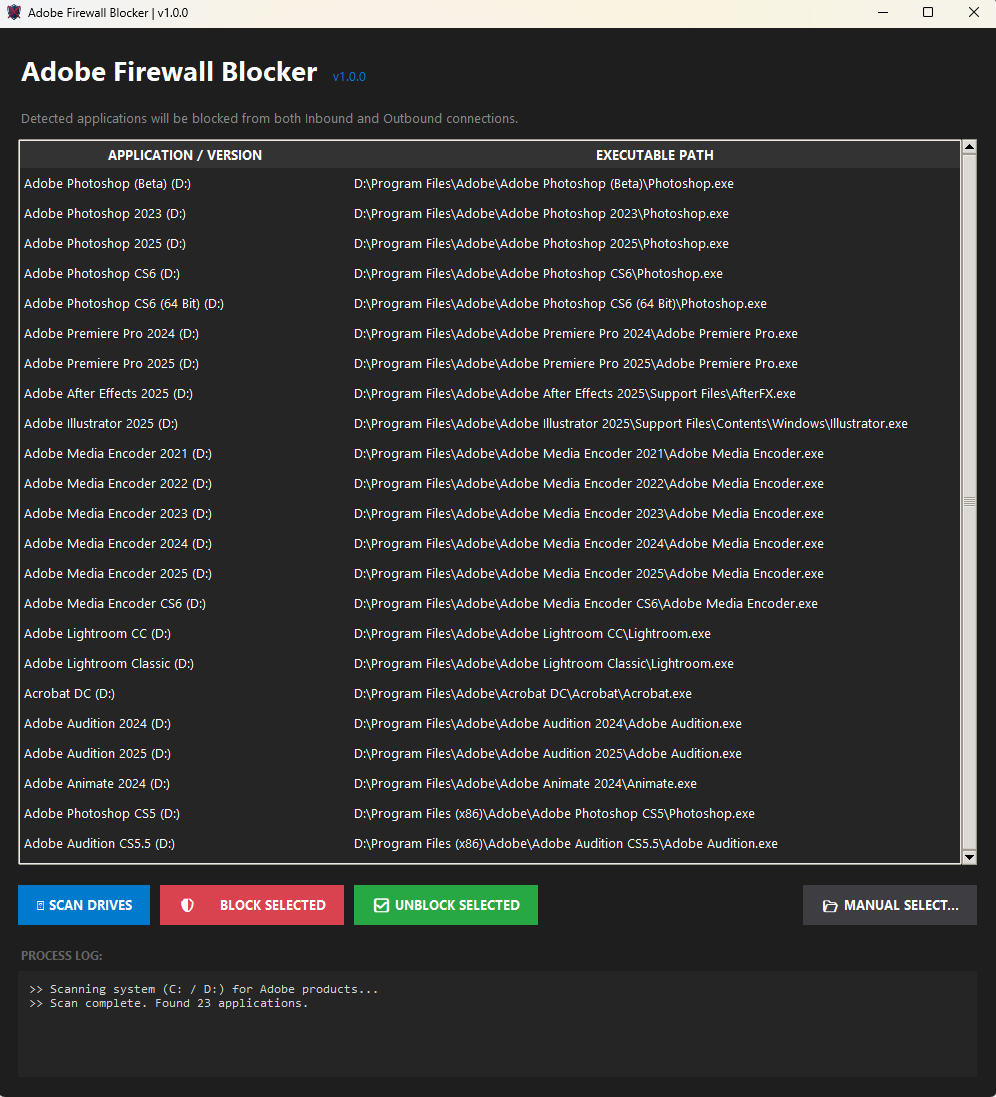This screenshot has width=996, height=1097.
Task: Click the Scan Drives button
Action: click(x=84, y=905)
